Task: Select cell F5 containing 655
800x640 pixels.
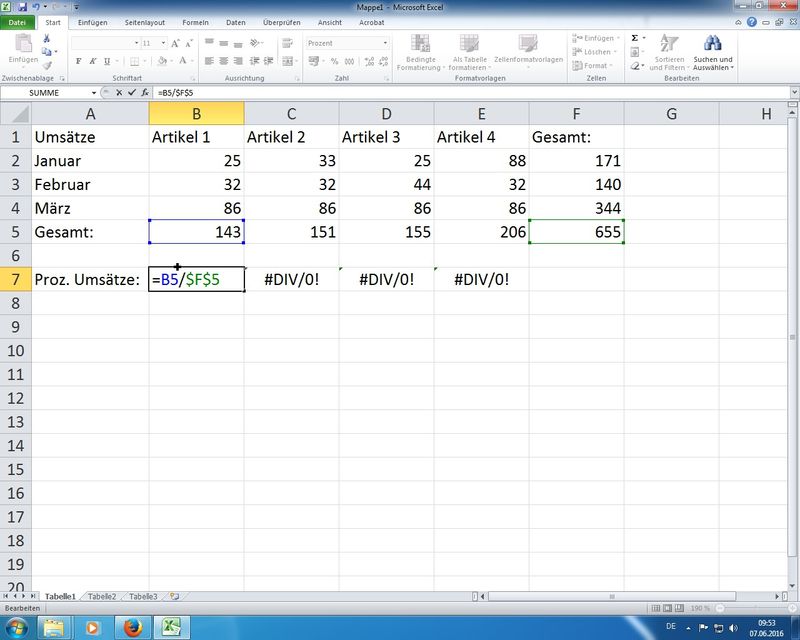Action: [x=576, y=232]
